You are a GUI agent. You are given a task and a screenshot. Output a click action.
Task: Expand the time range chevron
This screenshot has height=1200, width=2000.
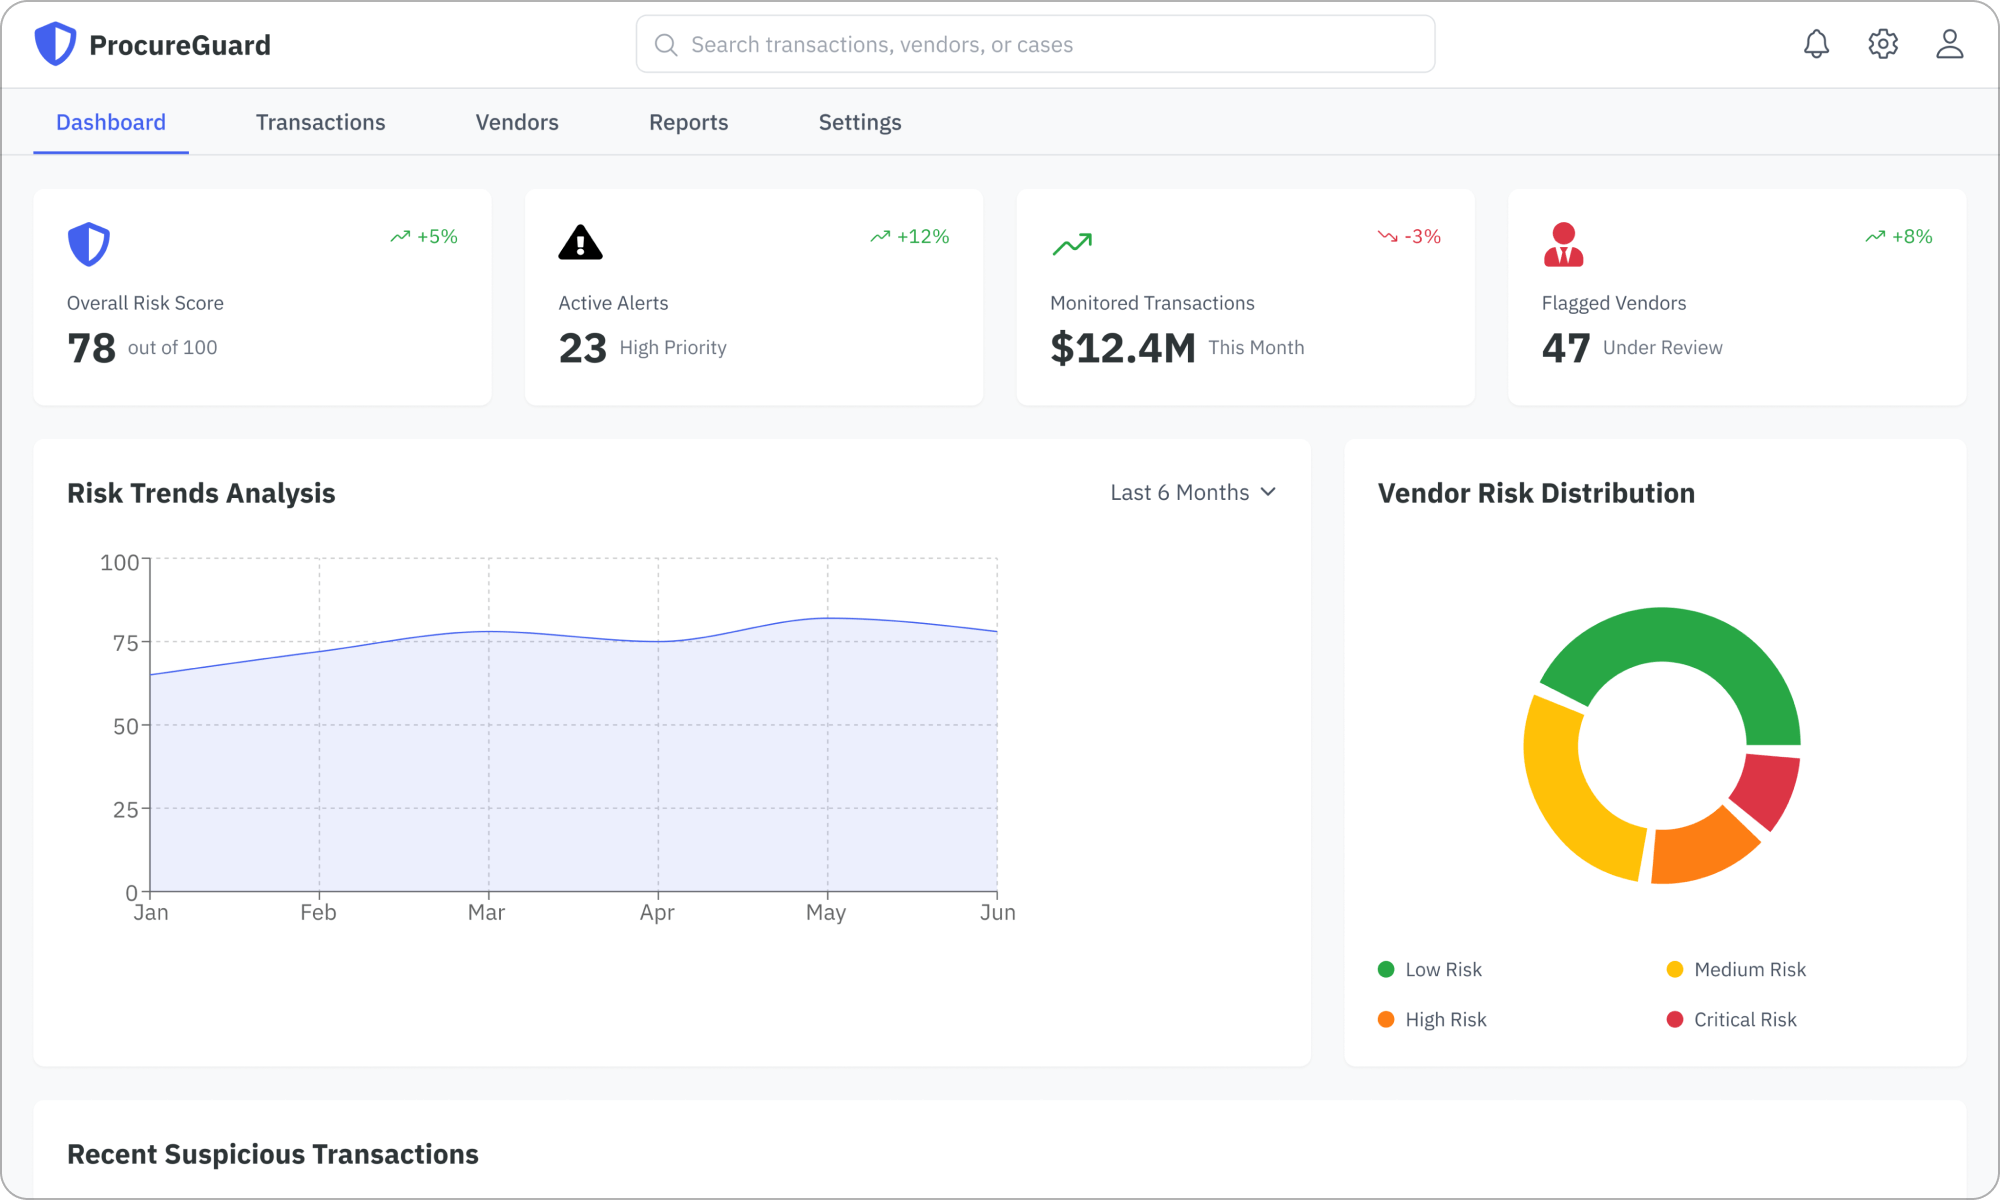click(1269, 492)
